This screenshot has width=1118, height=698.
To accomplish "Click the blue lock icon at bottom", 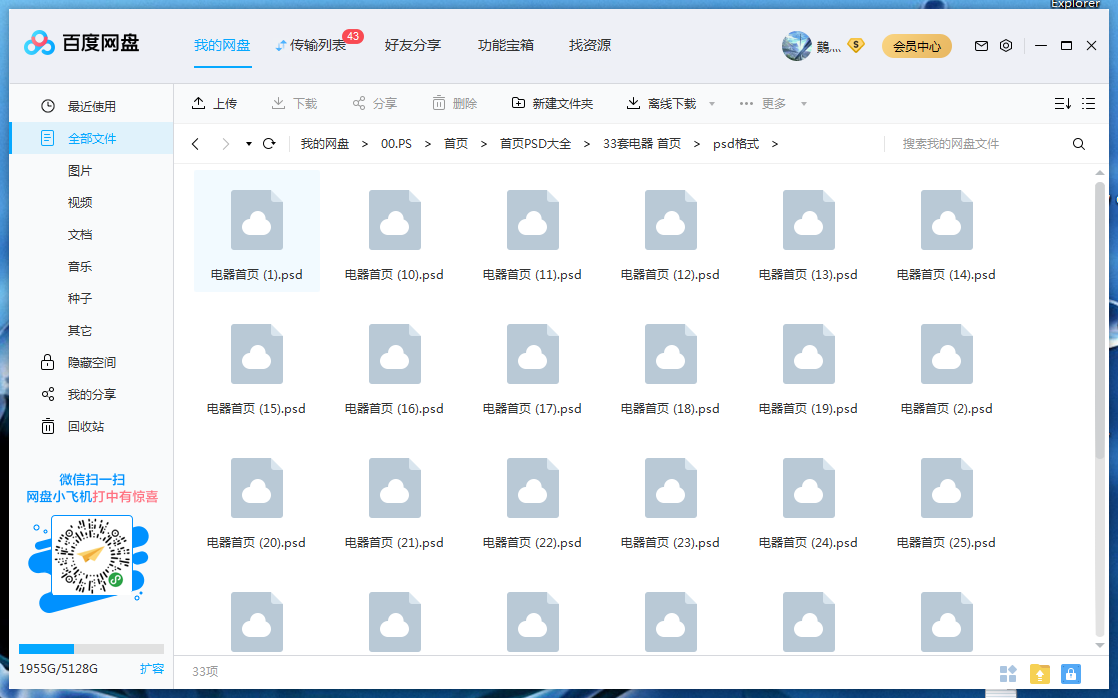I will click(1071, 674).
